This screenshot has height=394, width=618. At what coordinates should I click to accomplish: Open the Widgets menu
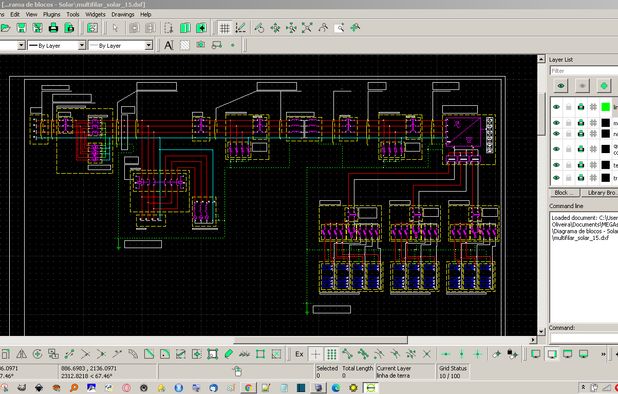tap(95, 14)
